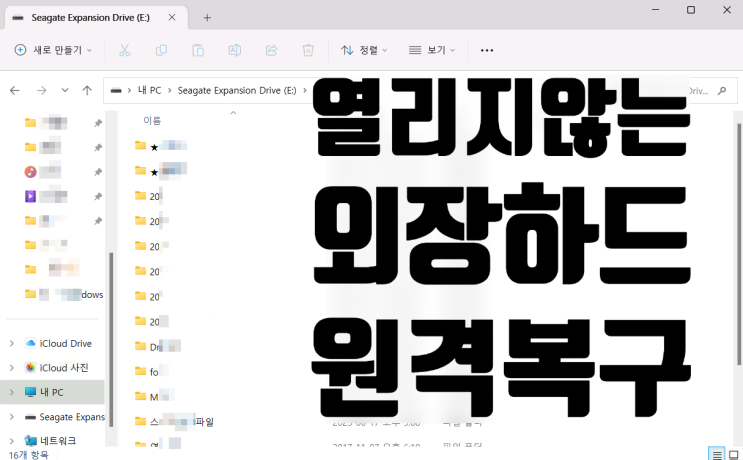Select the folder starting with fo

coord(152,371)
